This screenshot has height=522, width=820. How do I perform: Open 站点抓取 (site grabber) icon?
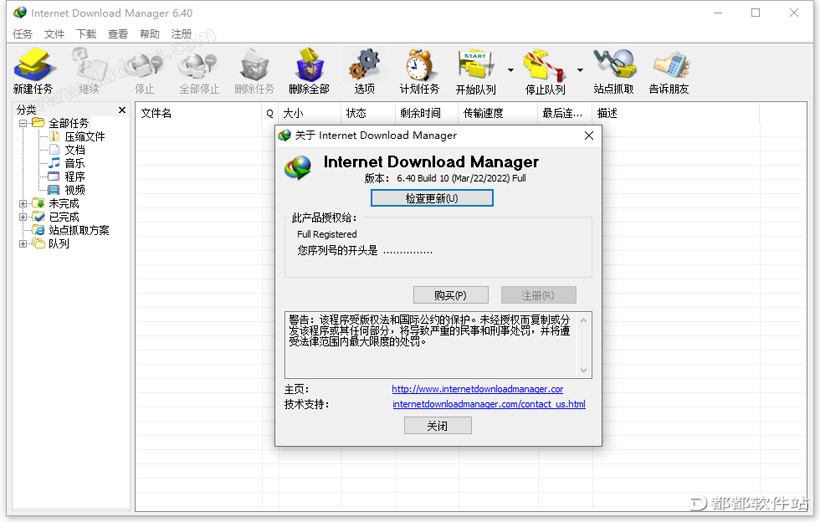614,71
